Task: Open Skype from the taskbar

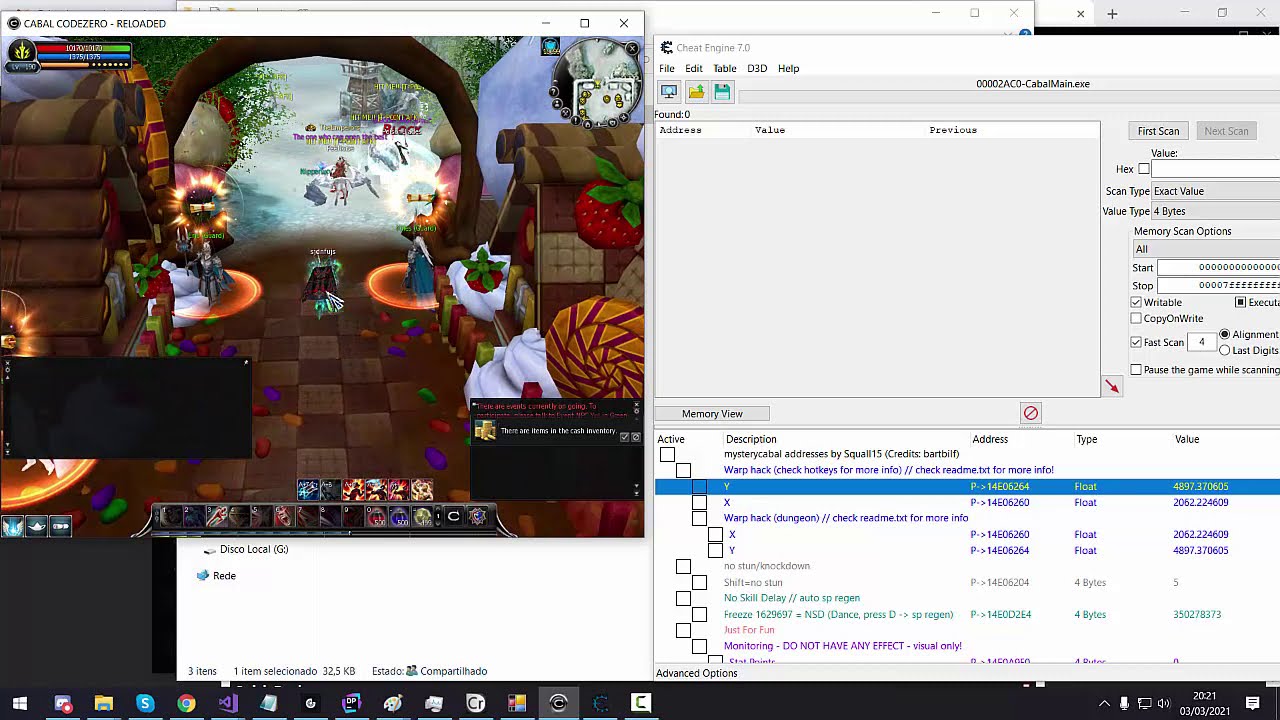Action: pyautogui.click(x=145, y=704)
